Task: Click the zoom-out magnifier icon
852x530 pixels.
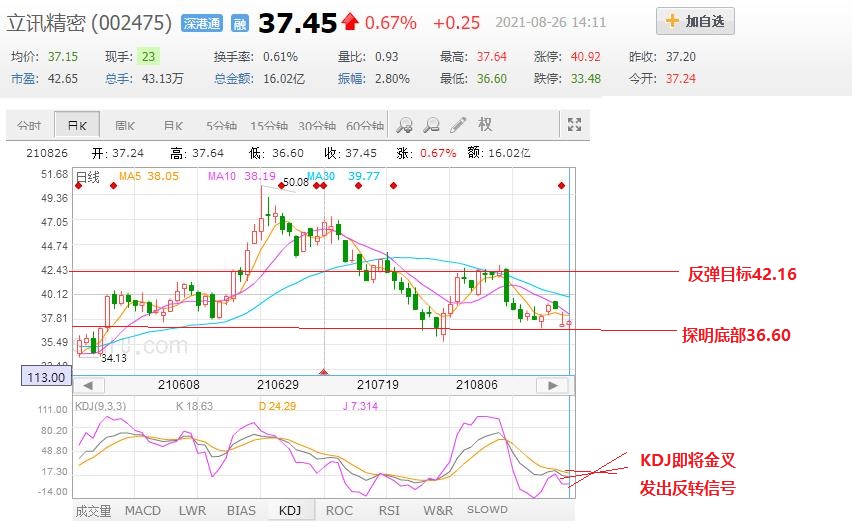Action: tap(431, 125)
